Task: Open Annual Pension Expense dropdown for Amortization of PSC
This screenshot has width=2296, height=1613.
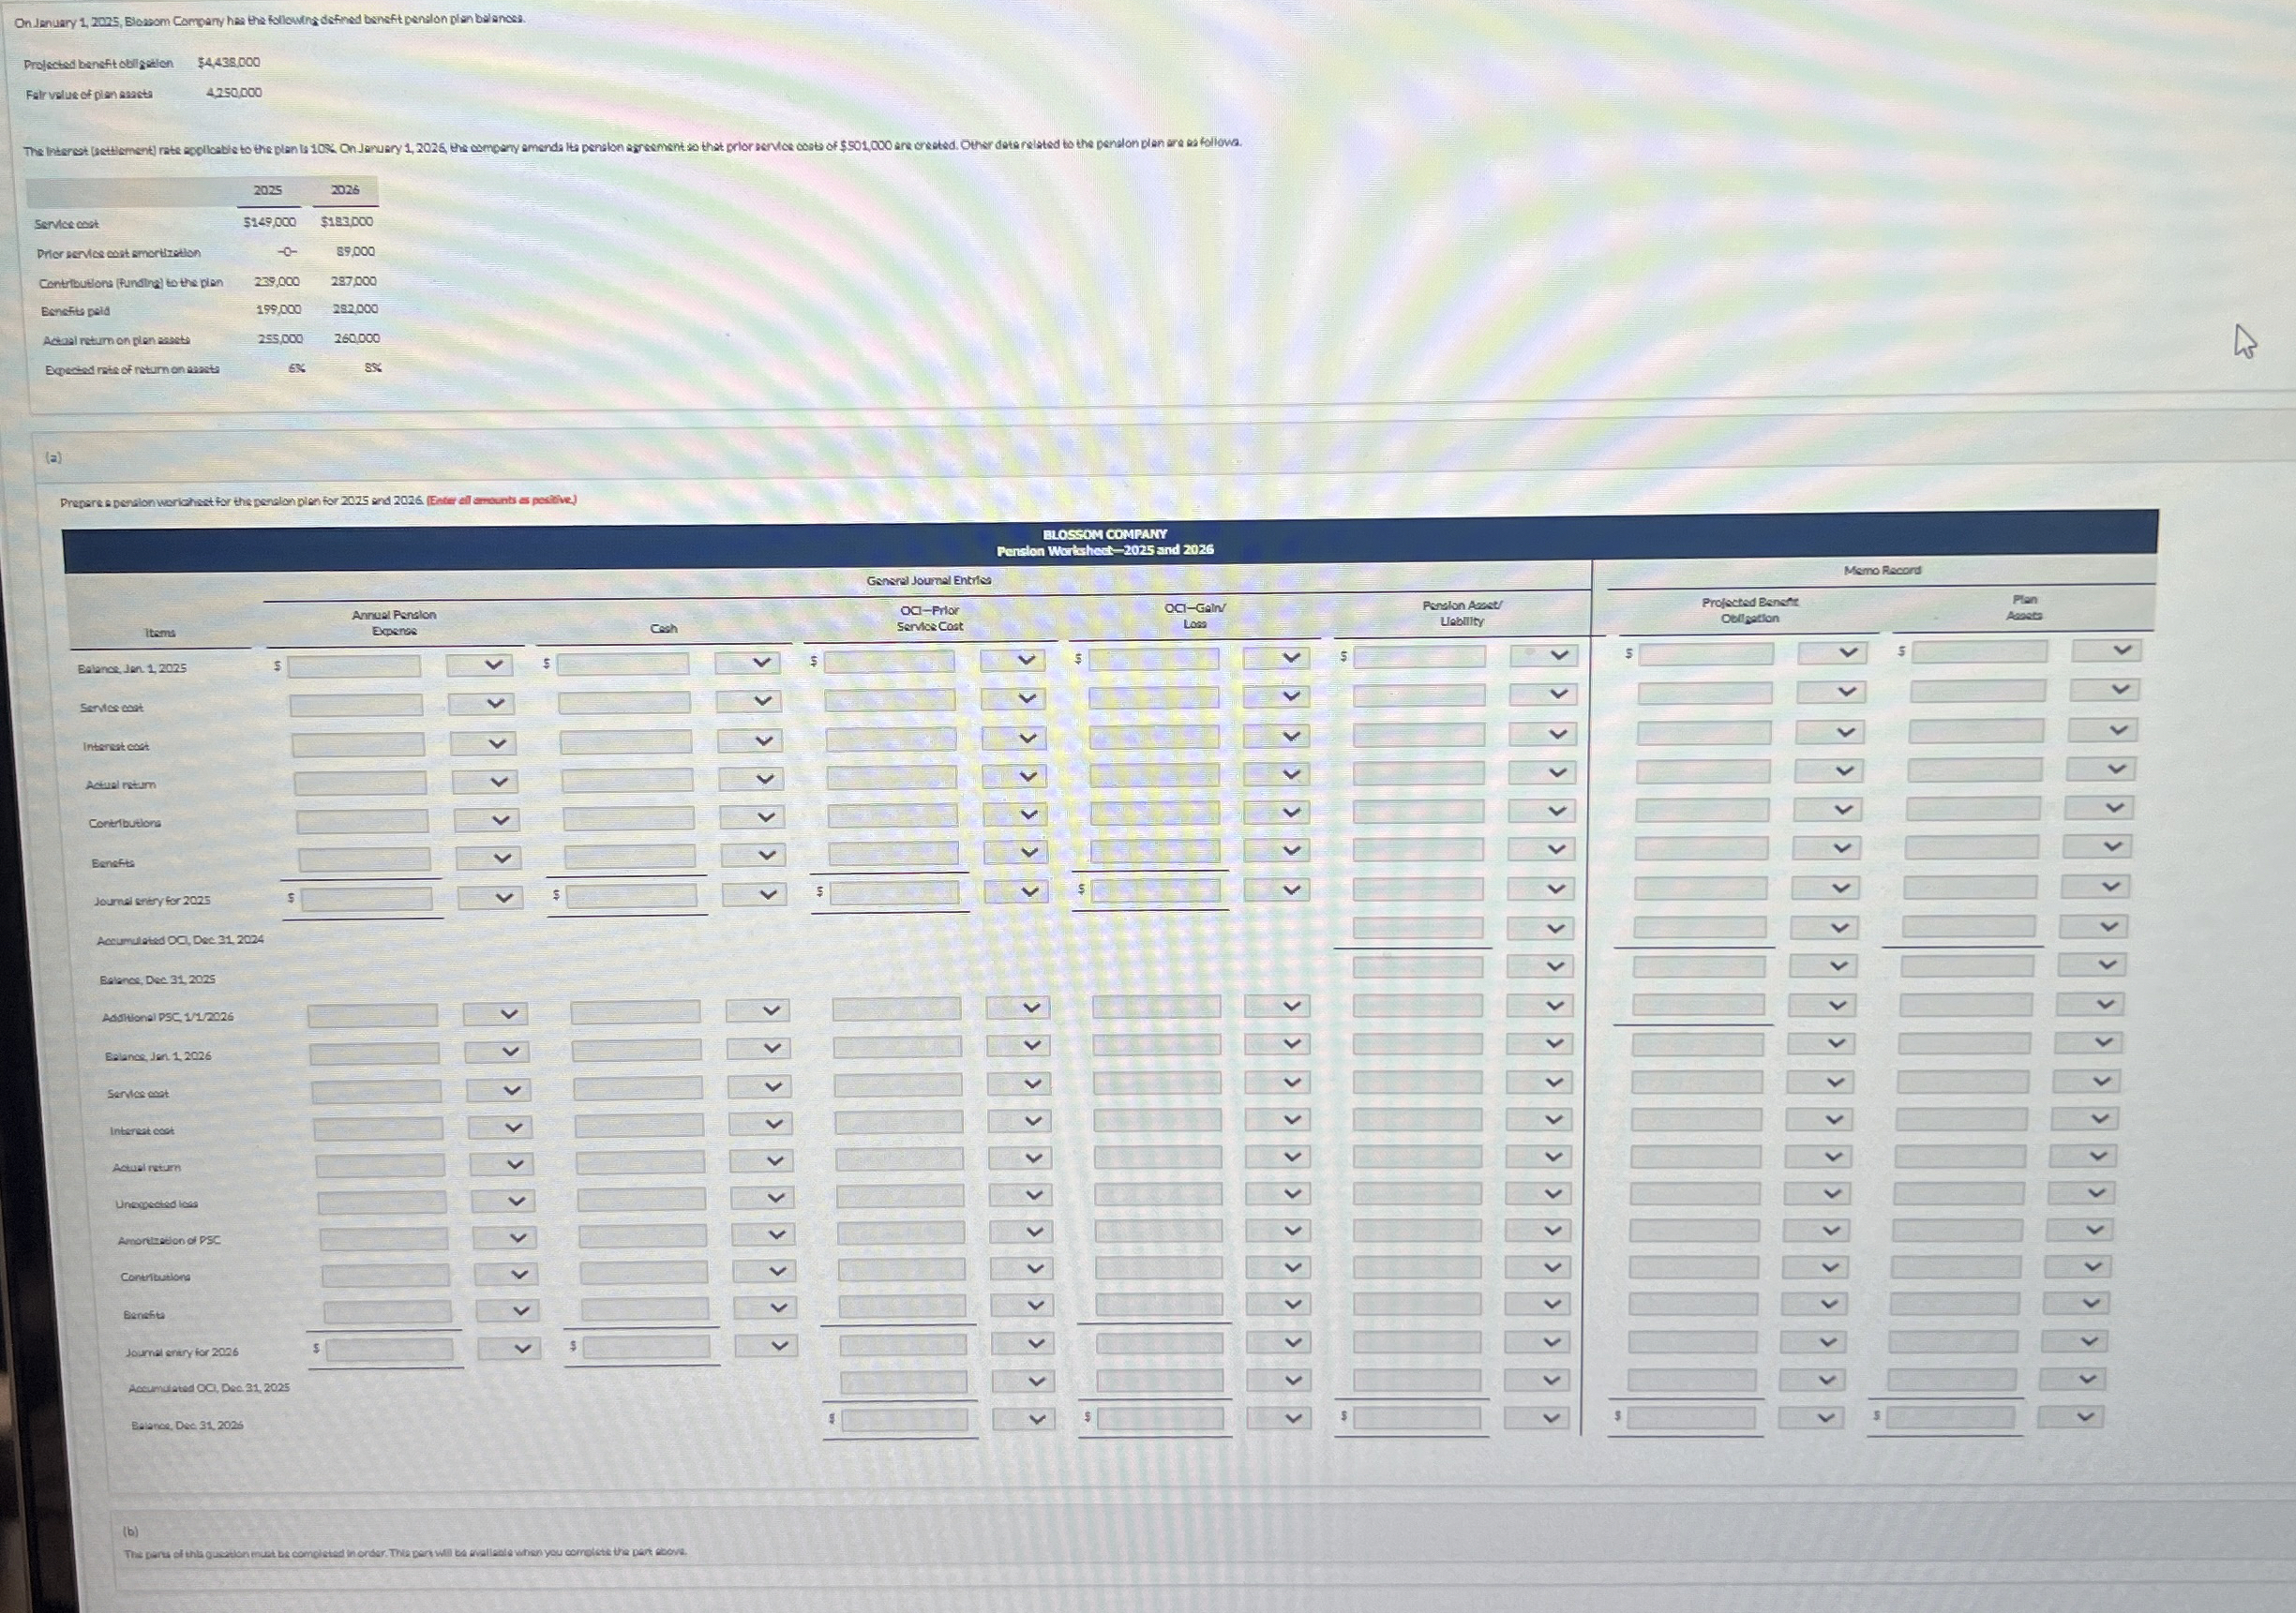Action: point(505,1237)
